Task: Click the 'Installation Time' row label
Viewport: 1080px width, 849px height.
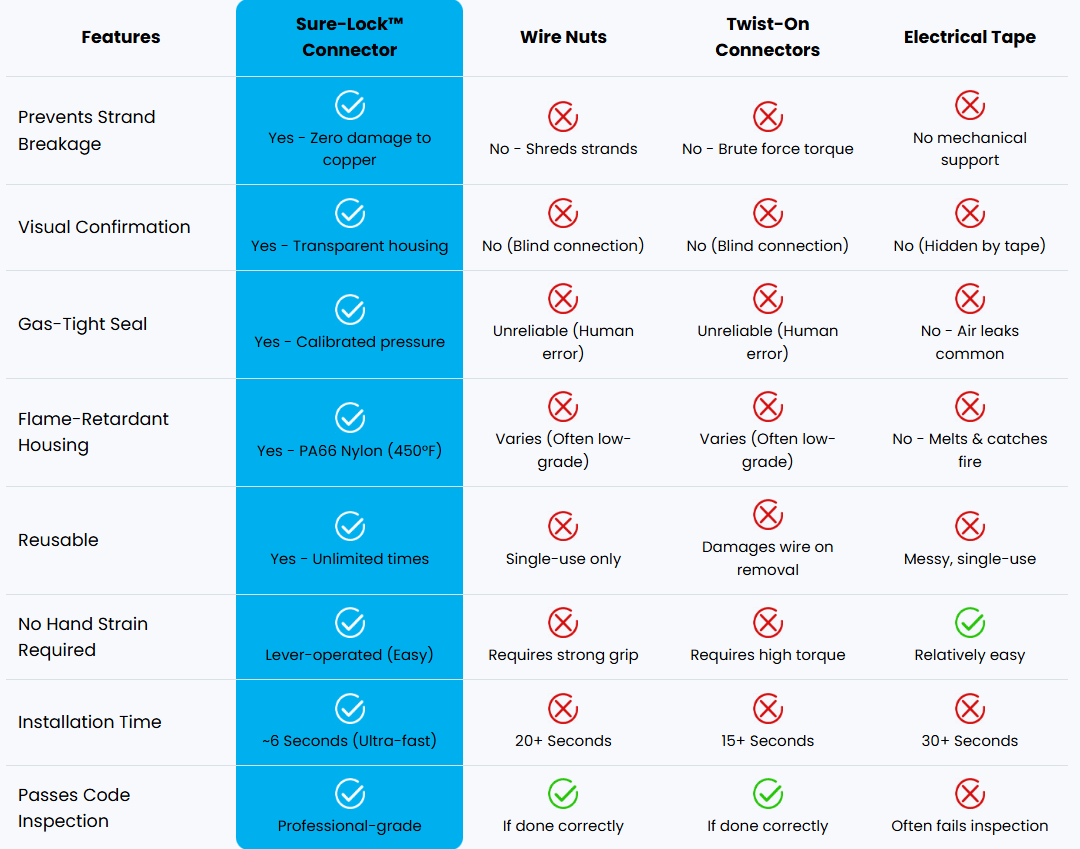Action: tap(90, 722)
